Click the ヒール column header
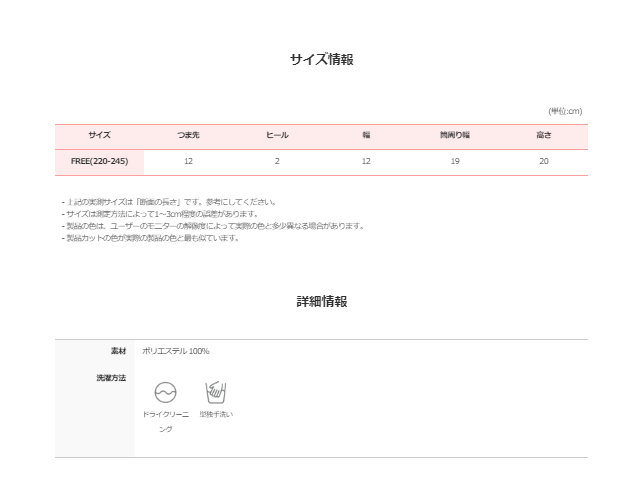The height and width of the screenshot is (499, 644). (x=277, y=135)
